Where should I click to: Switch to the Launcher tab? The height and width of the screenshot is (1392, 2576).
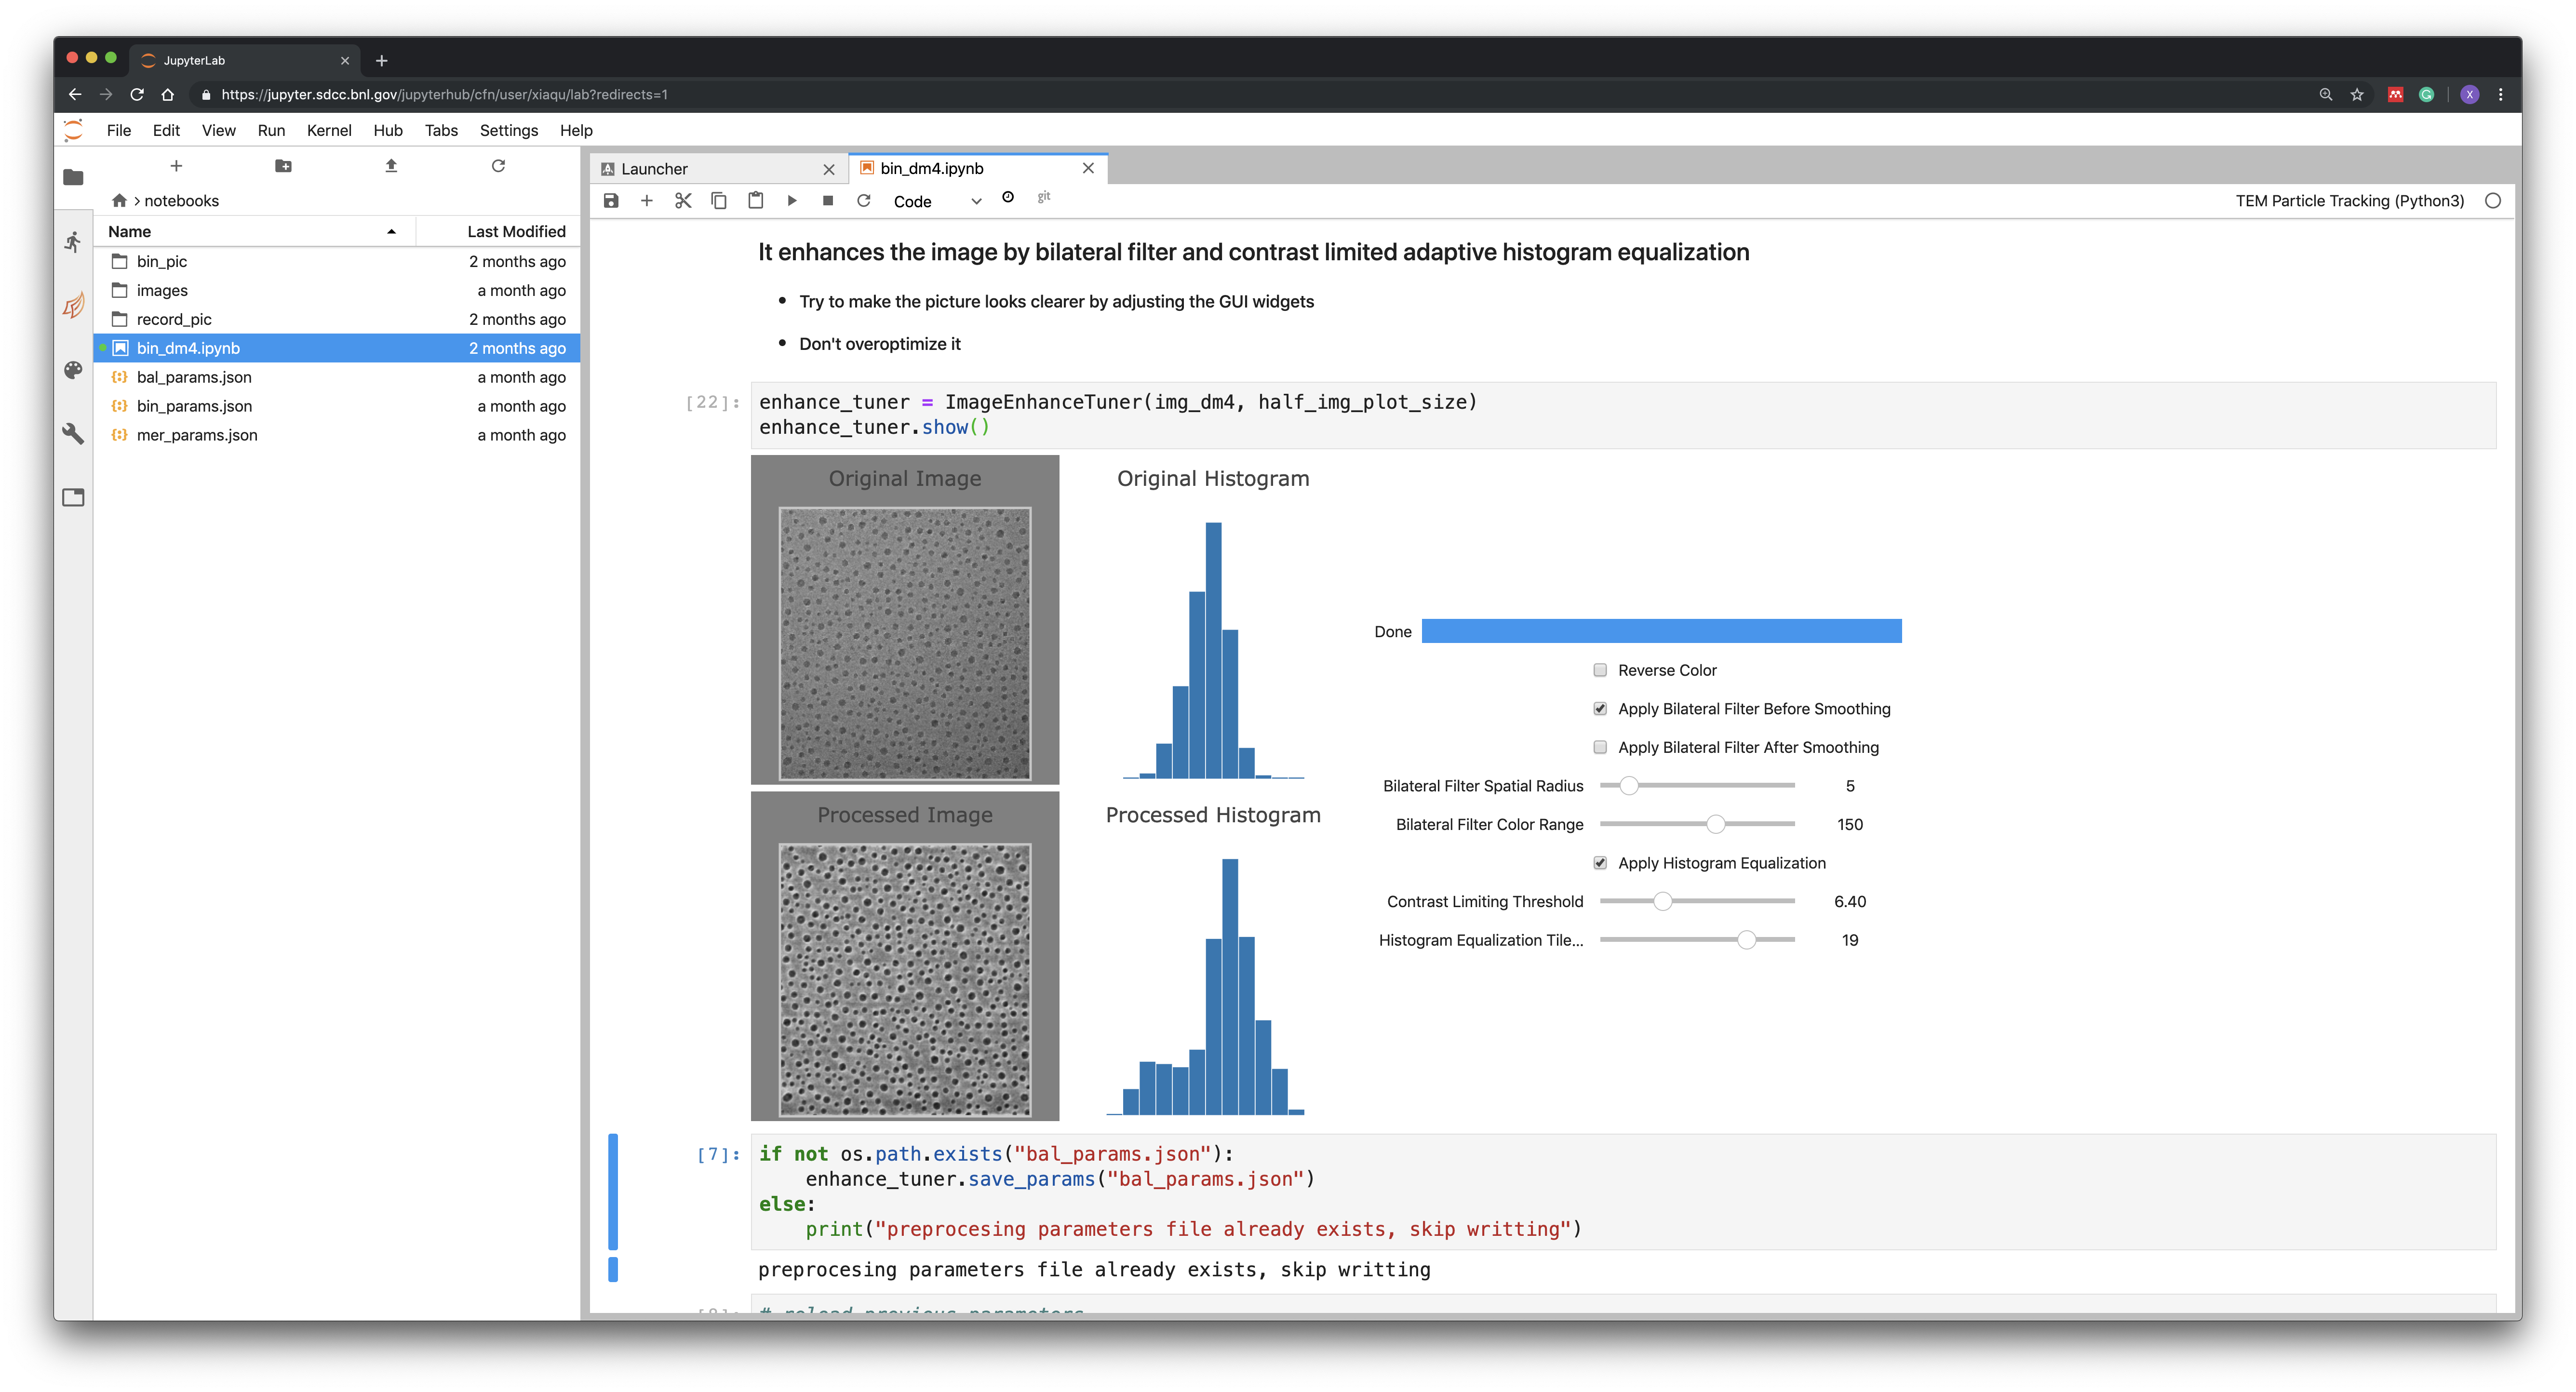tap(655, 169)
